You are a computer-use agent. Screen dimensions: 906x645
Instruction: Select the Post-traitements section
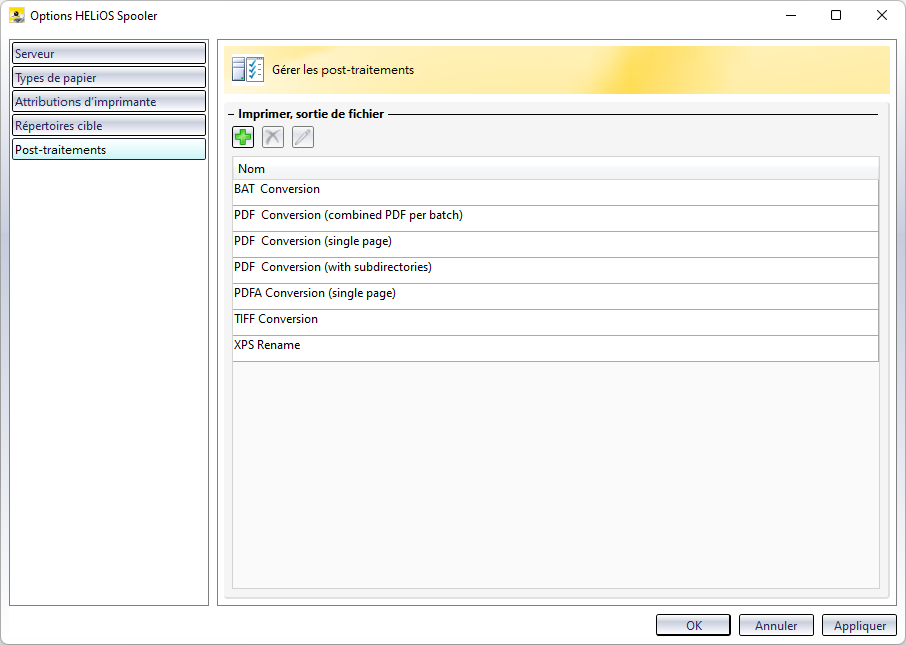coord(109,149)
